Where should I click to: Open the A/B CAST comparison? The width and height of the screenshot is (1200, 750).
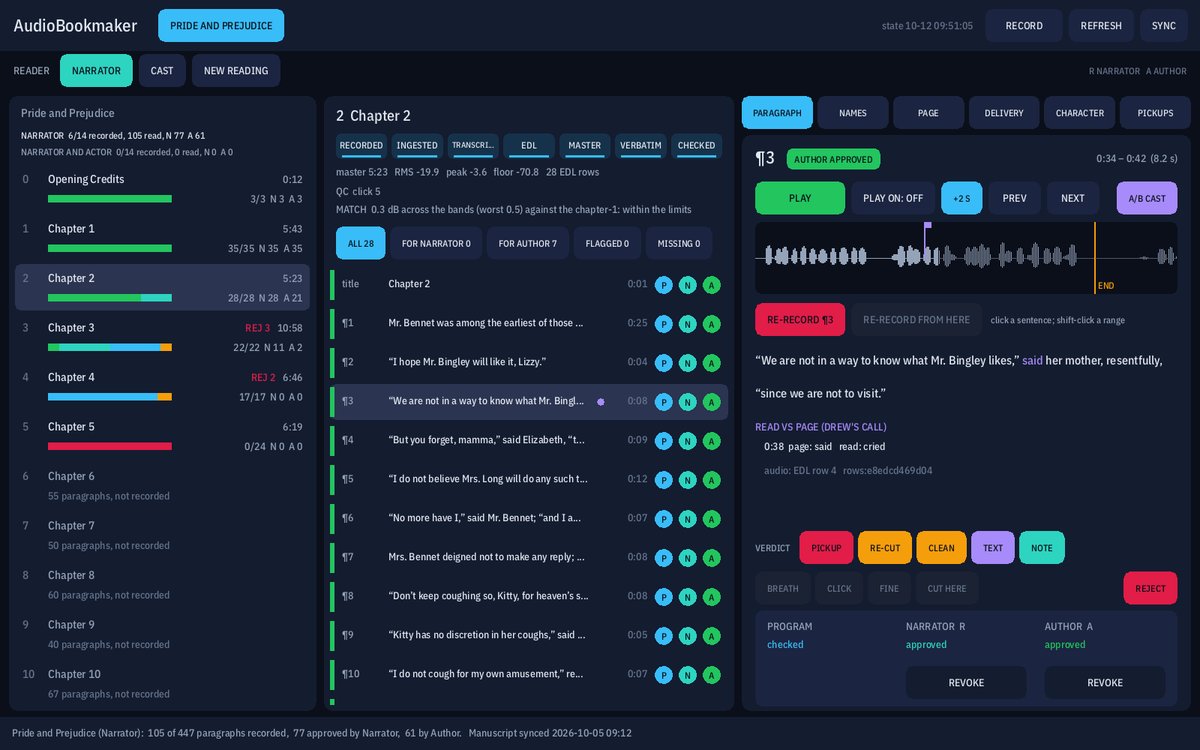(x=1147, y=198)
